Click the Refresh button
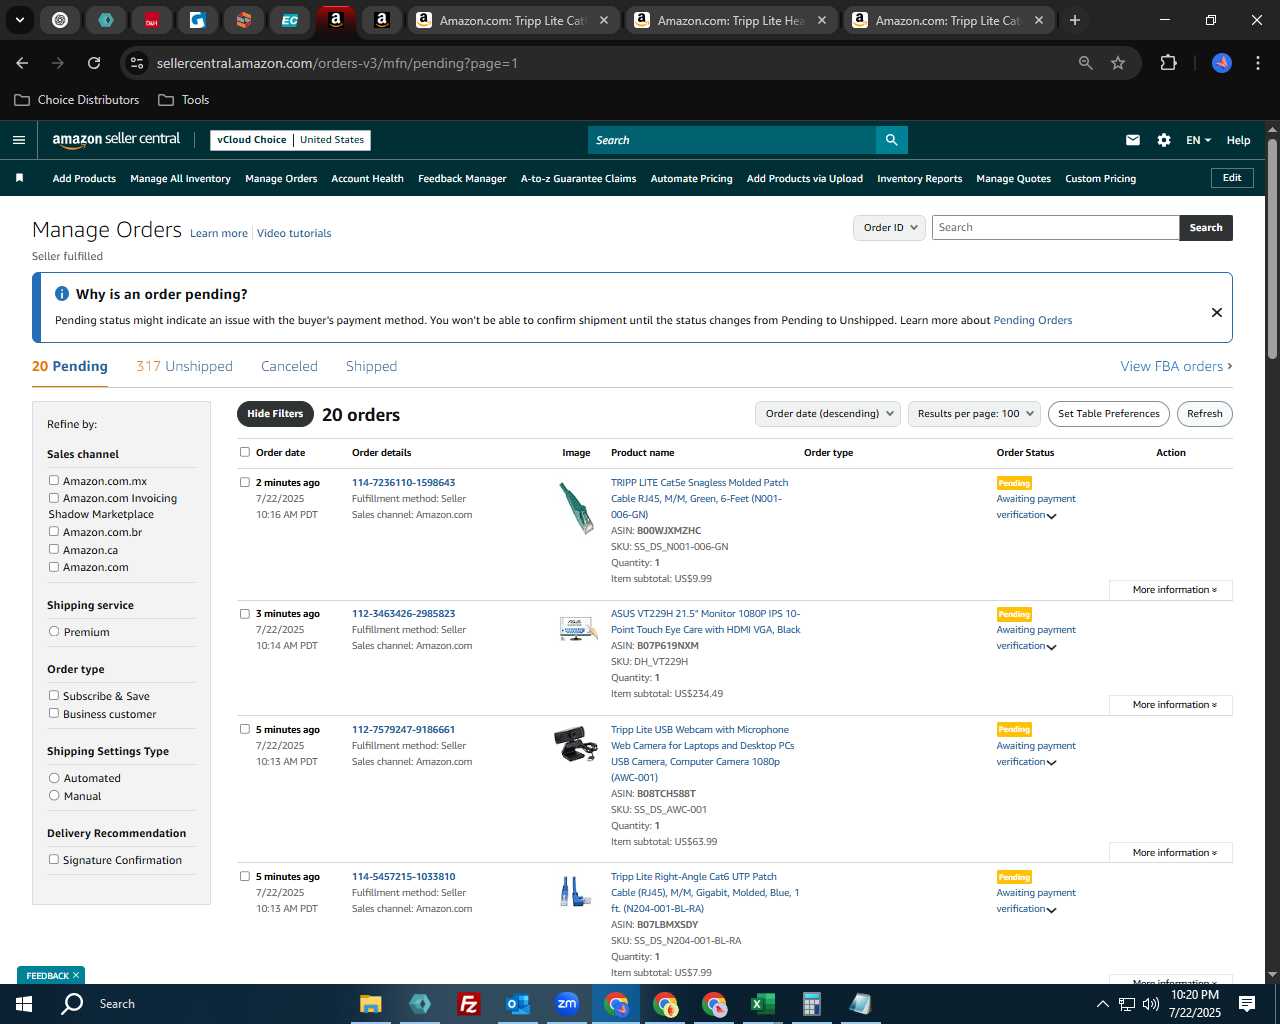This screenshot has height=1024, width=1280. point(1204,414)
